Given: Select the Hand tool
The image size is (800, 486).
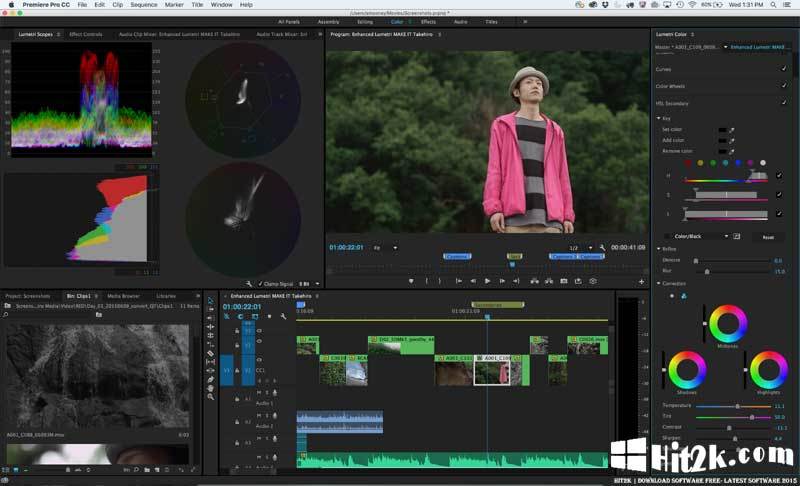Looking at the screenshot, I should coord(210,388).
